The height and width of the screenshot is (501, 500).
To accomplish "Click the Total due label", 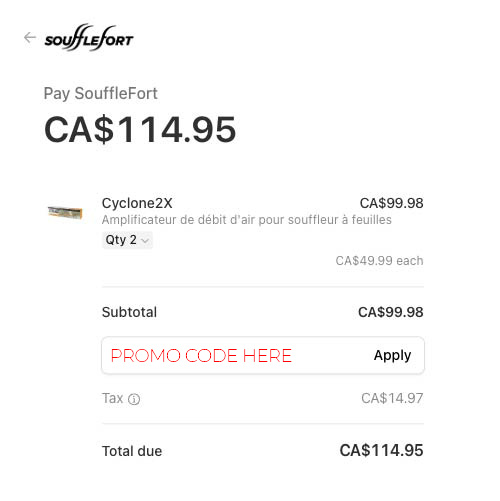I will point(132,451).
